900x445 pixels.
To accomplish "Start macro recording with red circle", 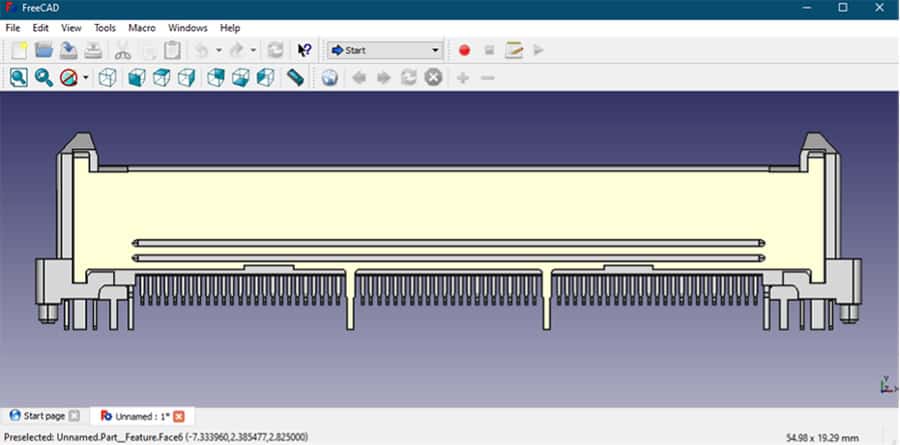I will 464,51.
